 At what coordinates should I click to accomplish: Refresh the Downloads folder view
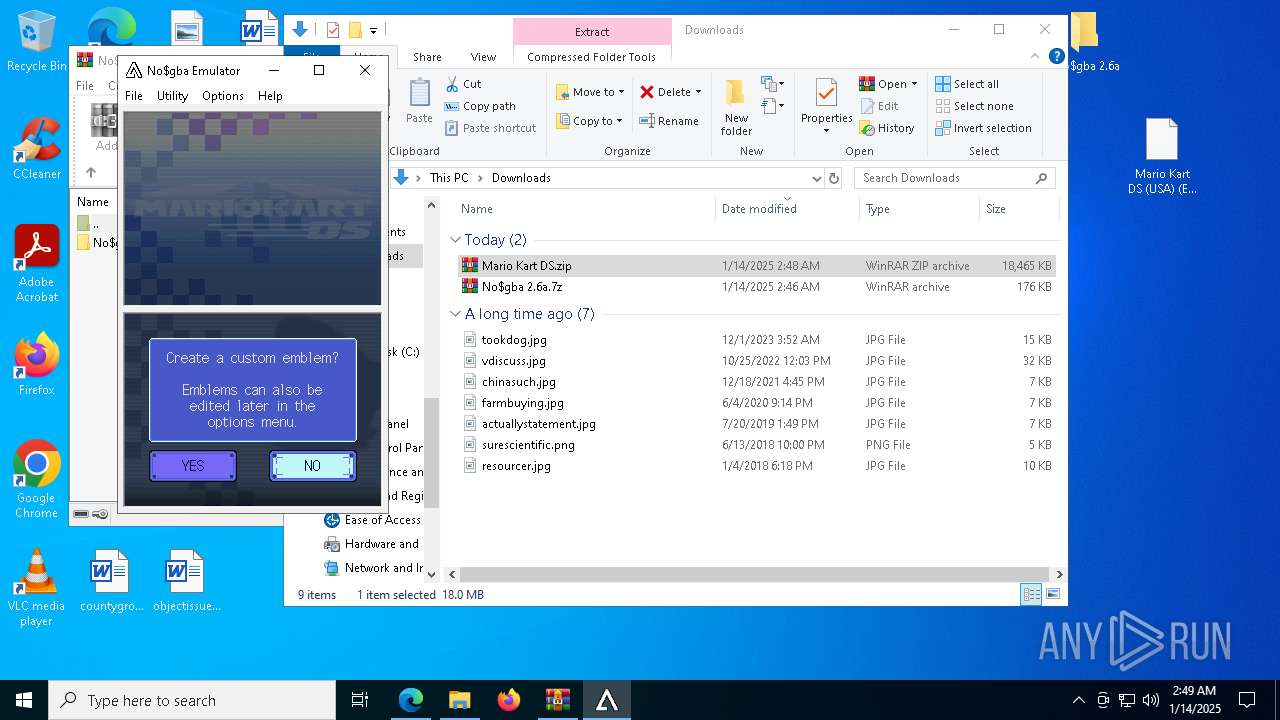tap(834, 178)
